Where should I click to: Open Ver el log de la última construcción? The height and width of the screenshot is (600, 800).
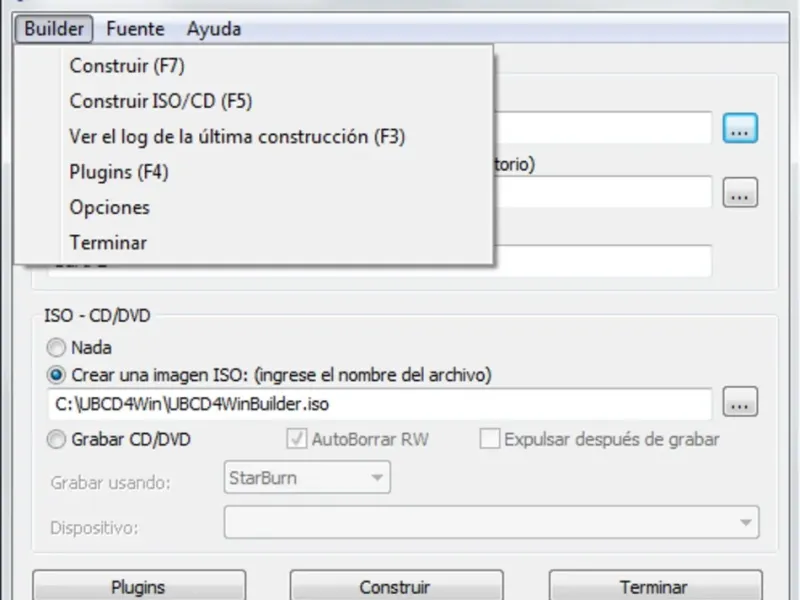click(237, 137)
